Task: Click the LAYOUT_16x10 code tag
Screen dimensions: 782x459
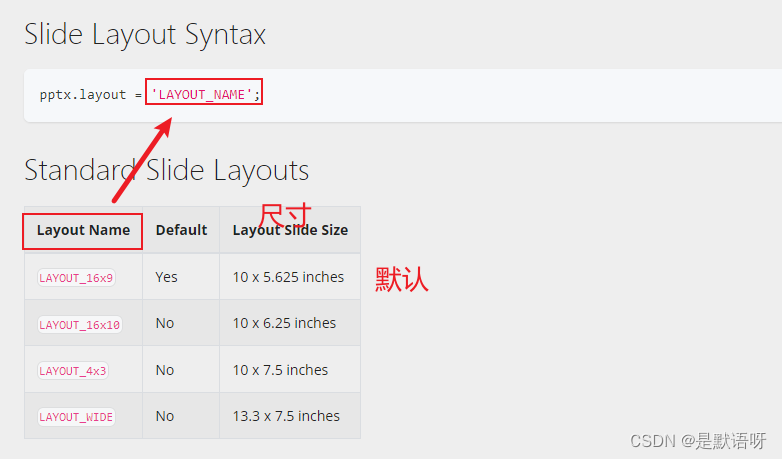Action: (80, 324)
